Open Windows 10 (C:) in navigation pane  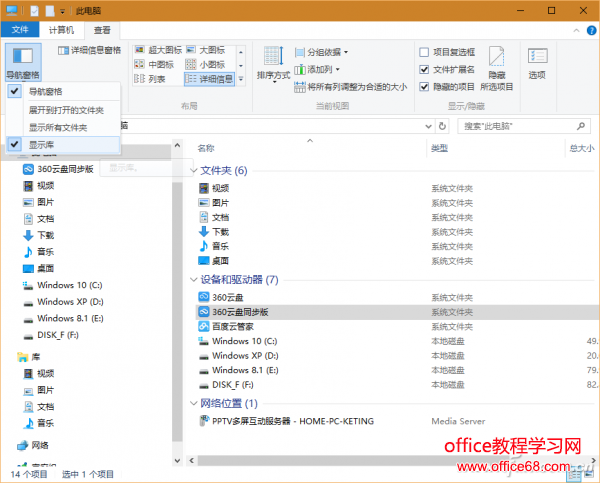click(63, 285)
